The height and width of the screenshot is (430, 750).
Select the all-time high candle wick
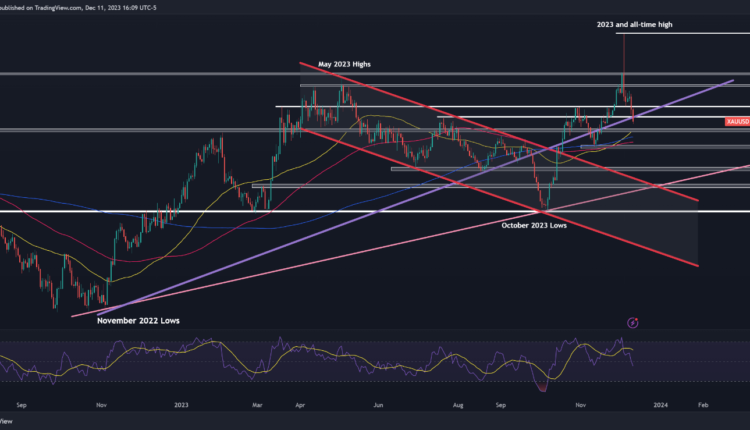pos(623,50)
